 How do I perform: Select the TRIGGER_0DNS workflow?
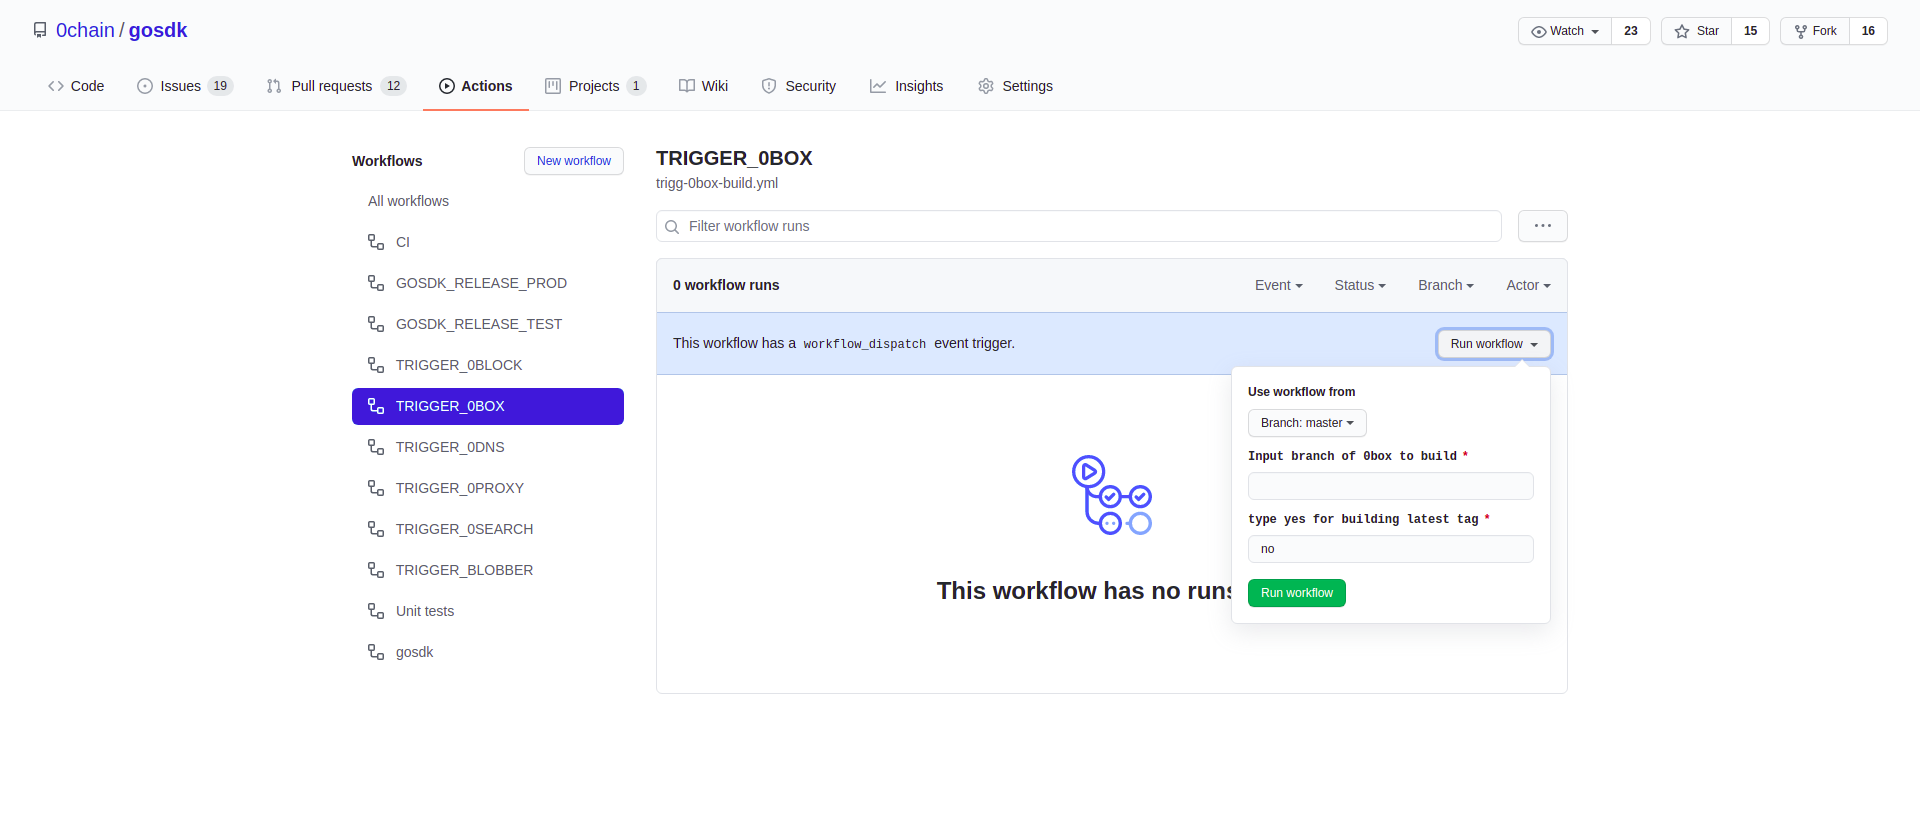coord(488,447)
